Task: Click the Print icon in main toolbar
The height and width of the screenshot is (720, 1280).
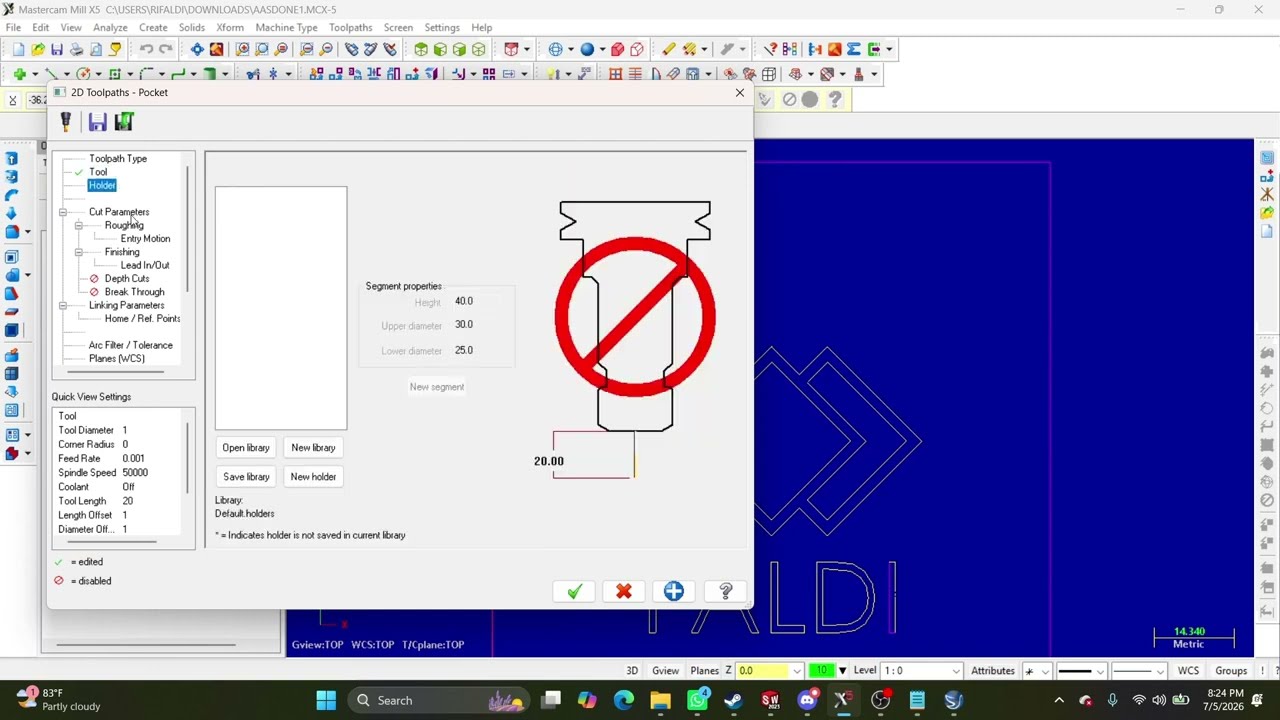Action: pos(76,49)
